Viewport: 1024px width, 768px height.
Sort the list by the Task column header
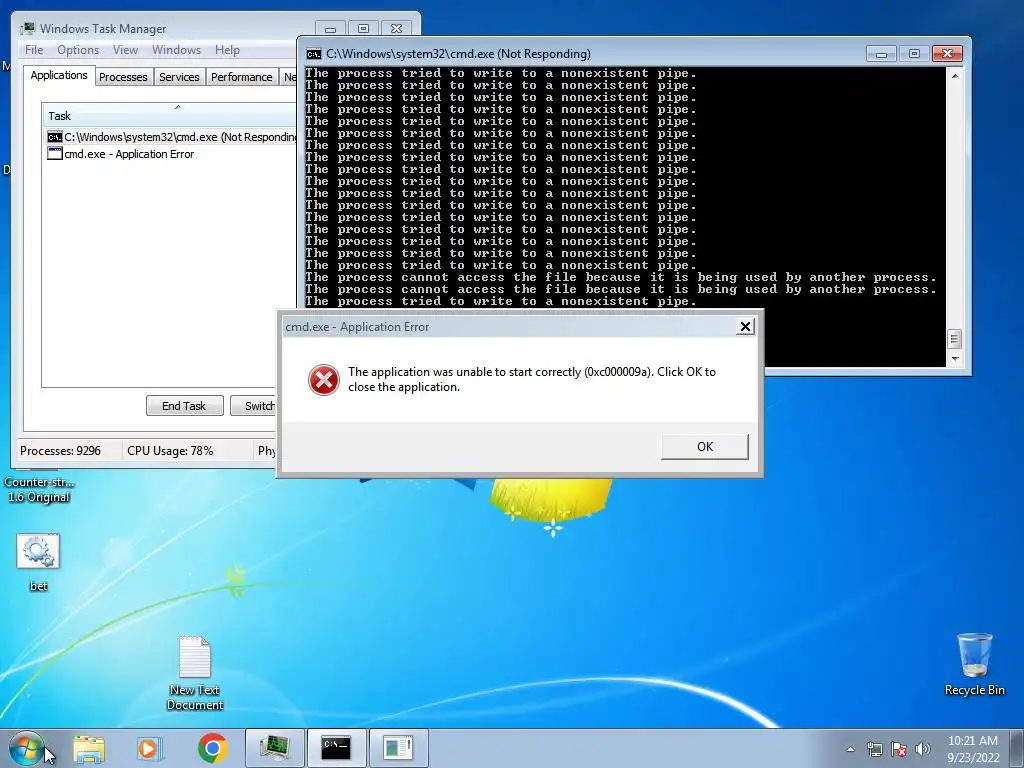click(x=168, y=115)
